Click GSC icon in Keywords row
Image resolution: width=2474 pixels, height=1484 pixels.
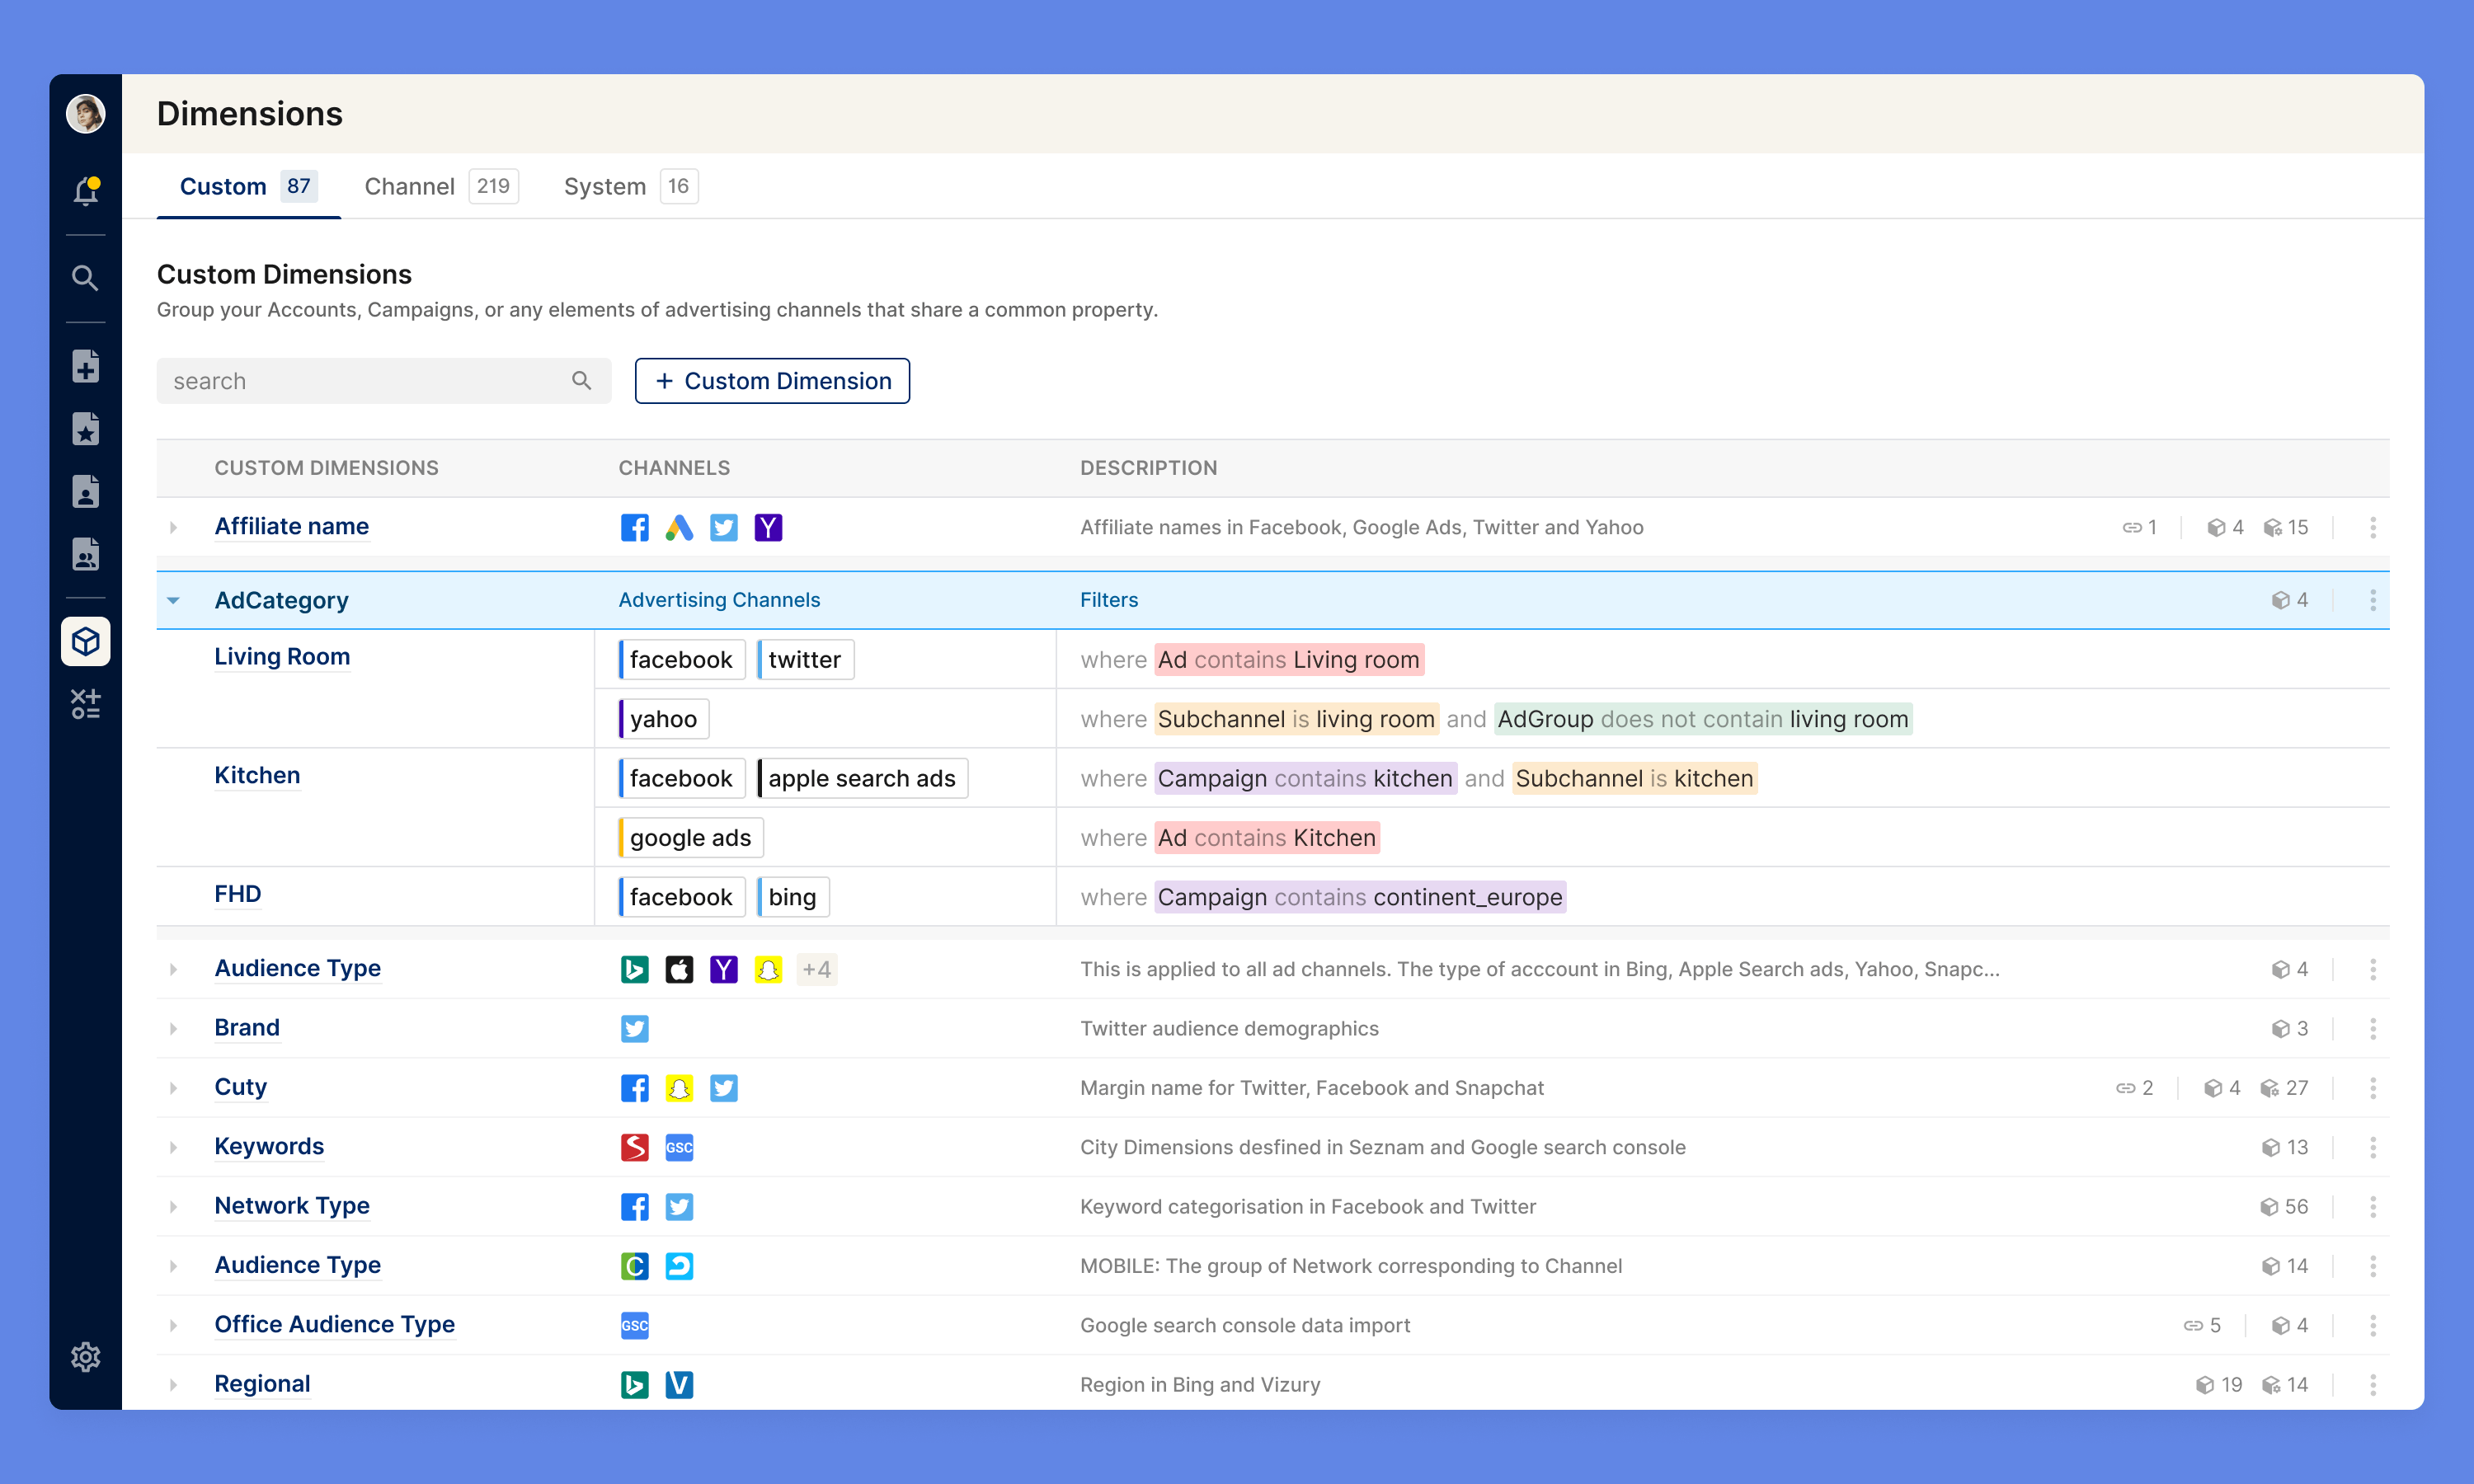[679, 1147]
